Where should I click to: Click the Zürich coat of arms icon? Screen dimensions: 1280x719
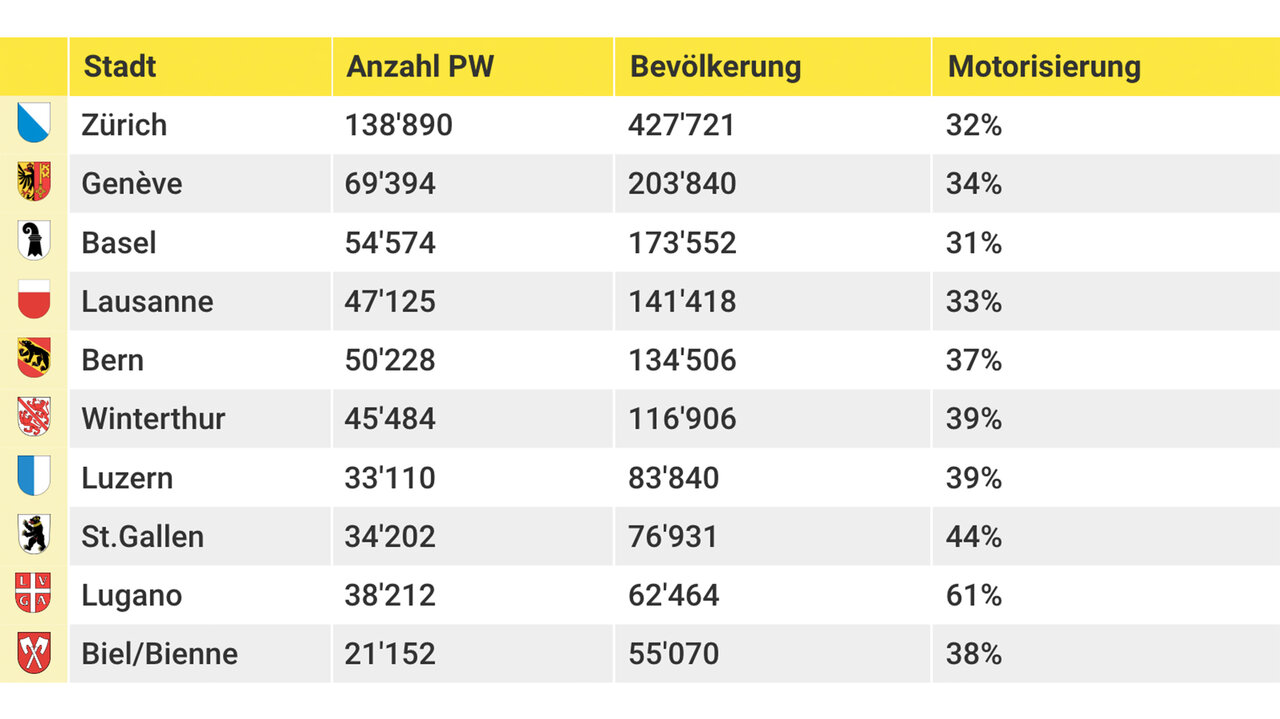[33, 124]
